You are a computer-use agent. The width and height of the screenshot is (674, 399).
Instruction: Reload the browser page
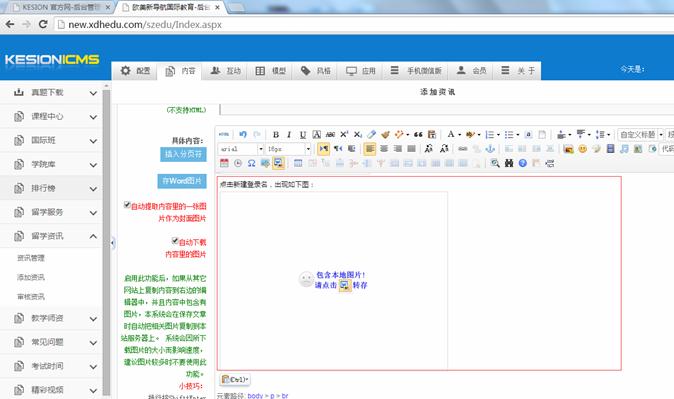point(43,25)
